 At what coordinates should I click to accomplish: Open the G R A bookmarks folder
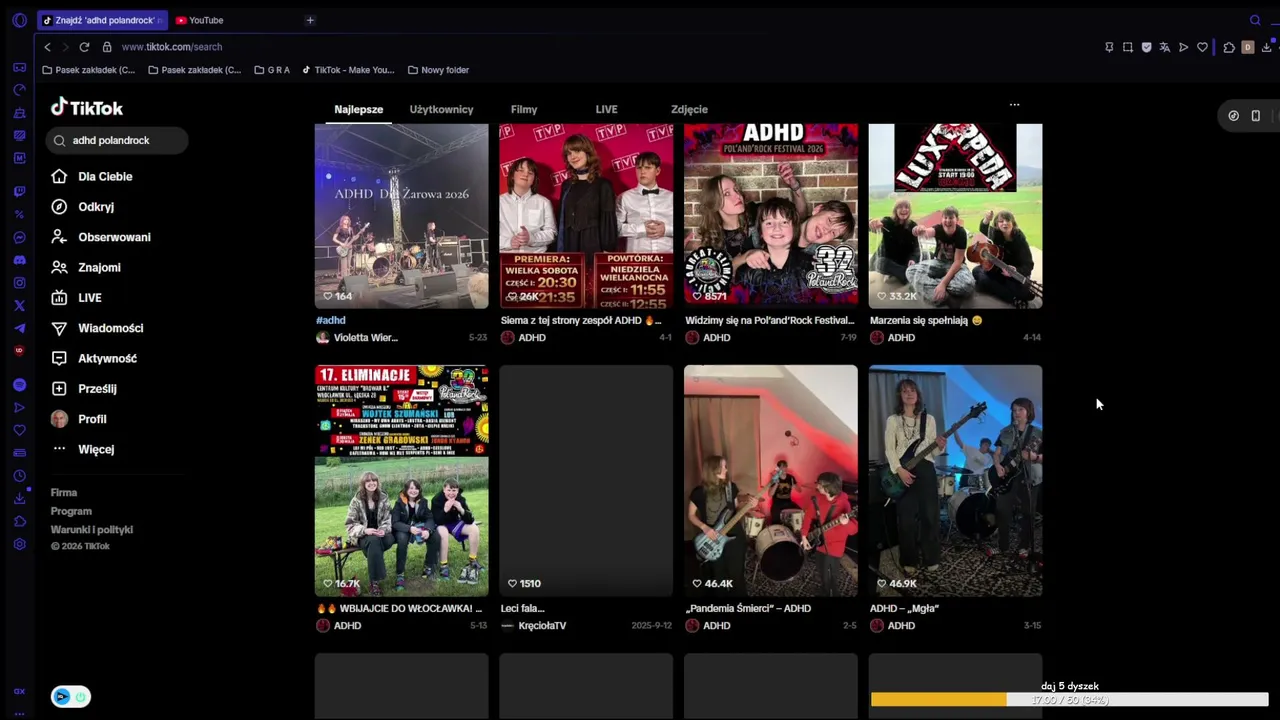coord(272,70)
